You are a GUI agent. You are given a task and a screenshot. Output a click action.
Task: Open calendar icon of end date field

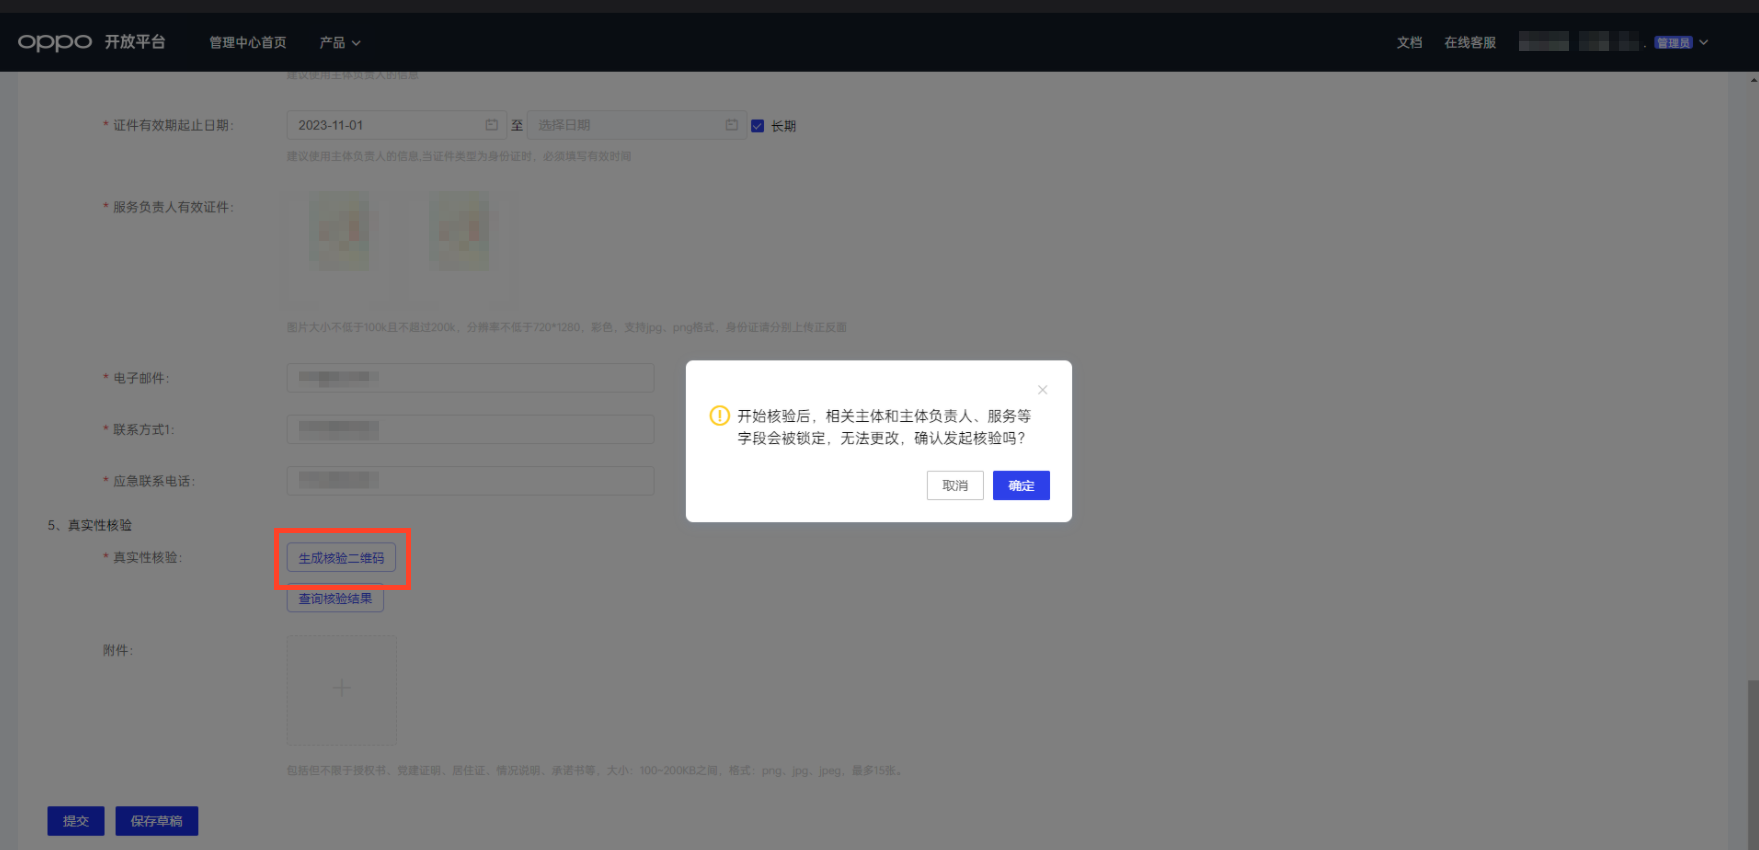coord(731,125)
